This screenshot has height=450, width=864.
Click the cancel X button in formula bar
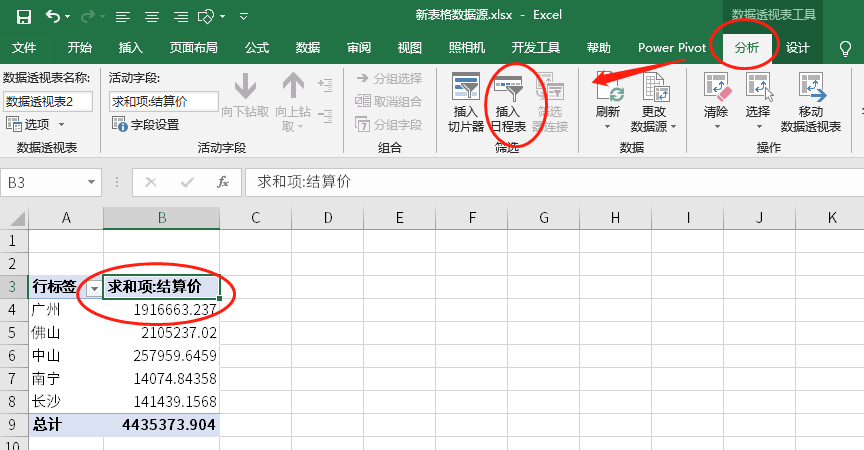click(x=150, y=182)
